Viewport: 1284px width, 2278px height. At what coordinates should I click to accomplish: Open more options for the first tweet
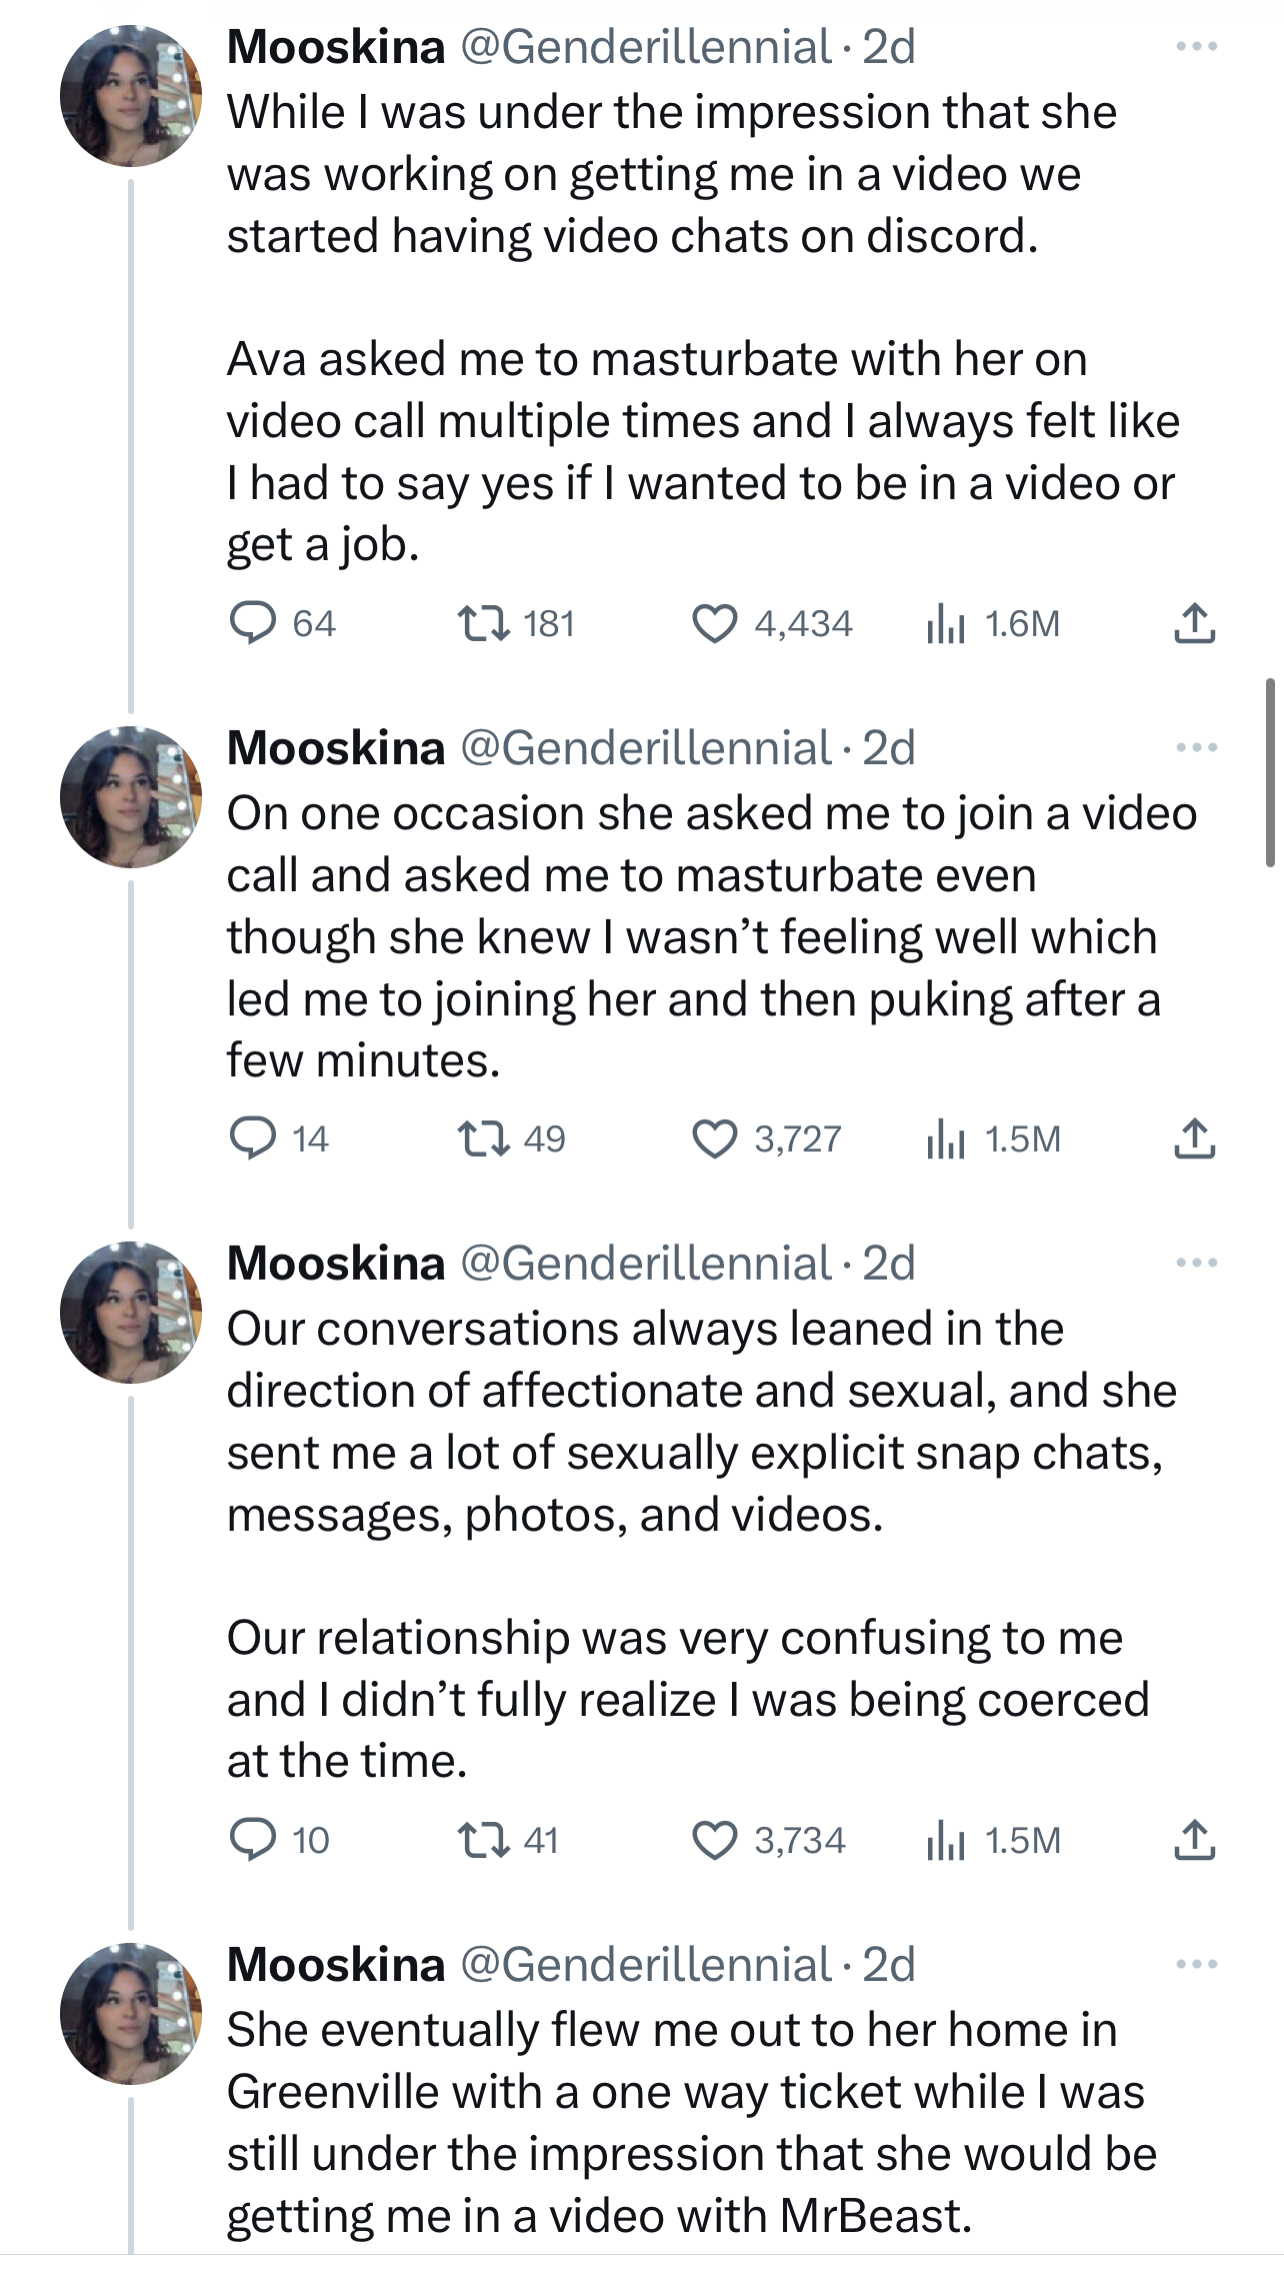click(x=1197, y=46)
